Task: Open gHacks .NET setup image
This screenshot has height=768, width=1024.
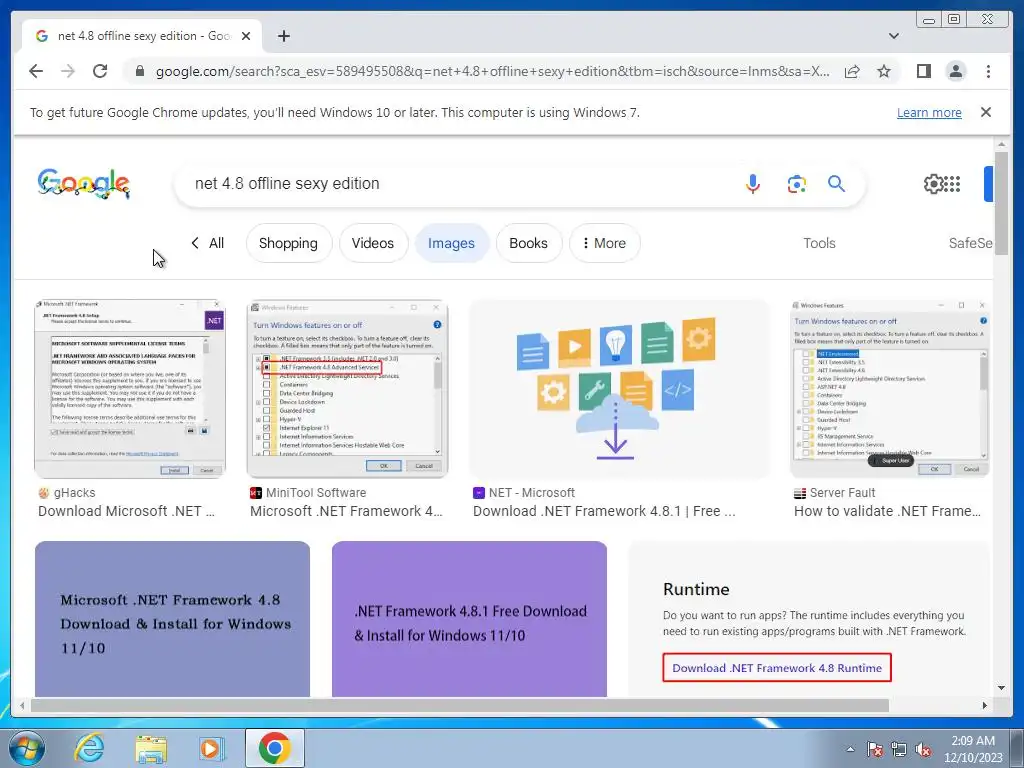Action: point(130,389)
